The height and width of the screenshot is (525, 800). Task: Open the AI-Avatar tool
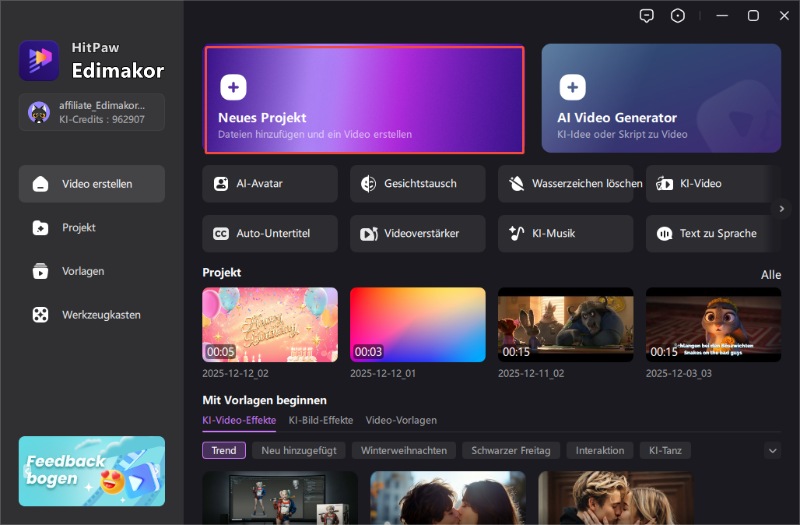tap(270, 184)
